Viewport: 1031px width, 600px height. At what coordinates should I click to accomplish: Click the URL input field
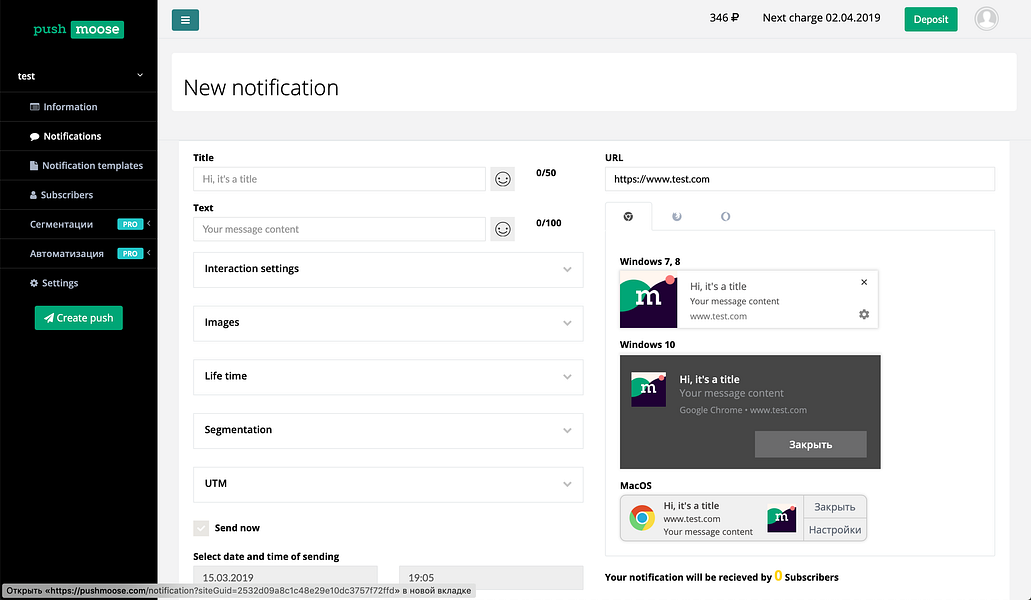[800, 179]
